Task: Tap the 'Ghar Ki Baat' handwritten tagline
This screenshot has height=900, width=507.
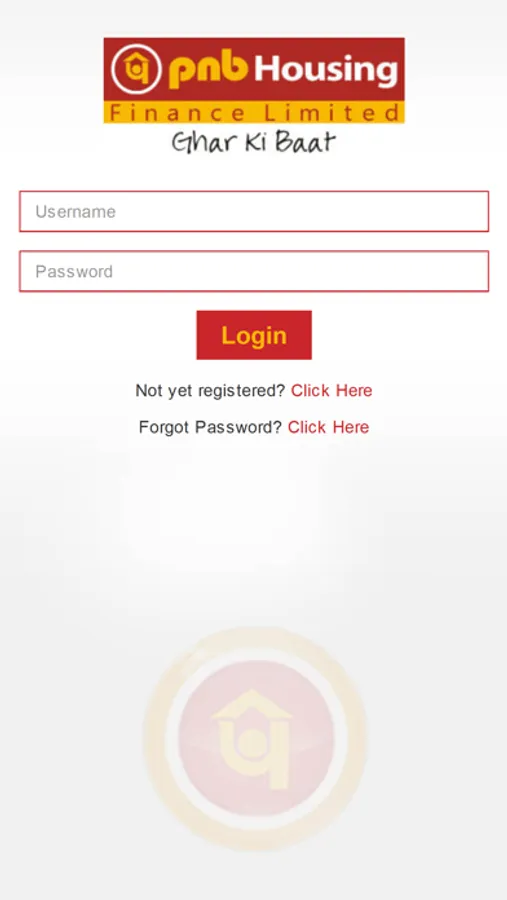Action: [253, 142]
